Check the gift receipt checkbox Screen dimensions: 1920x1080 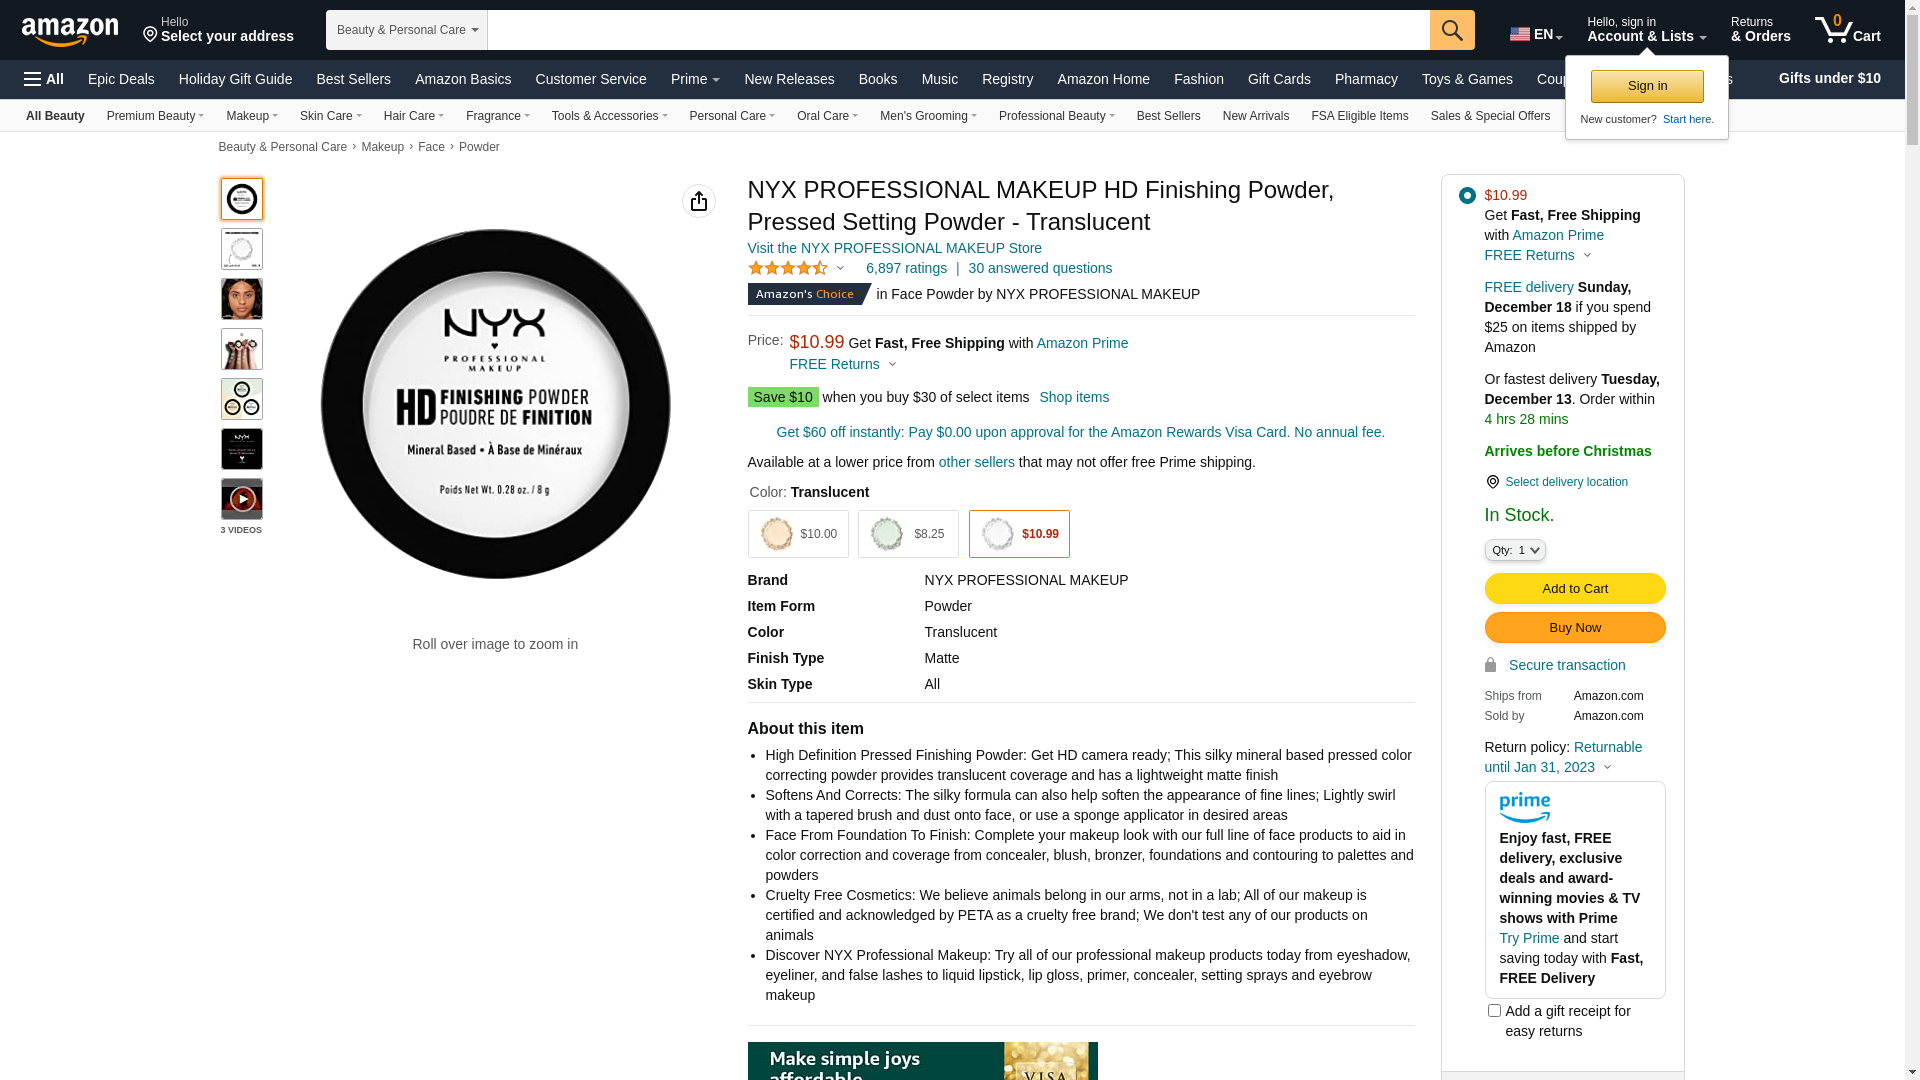pos(1494,1011)
